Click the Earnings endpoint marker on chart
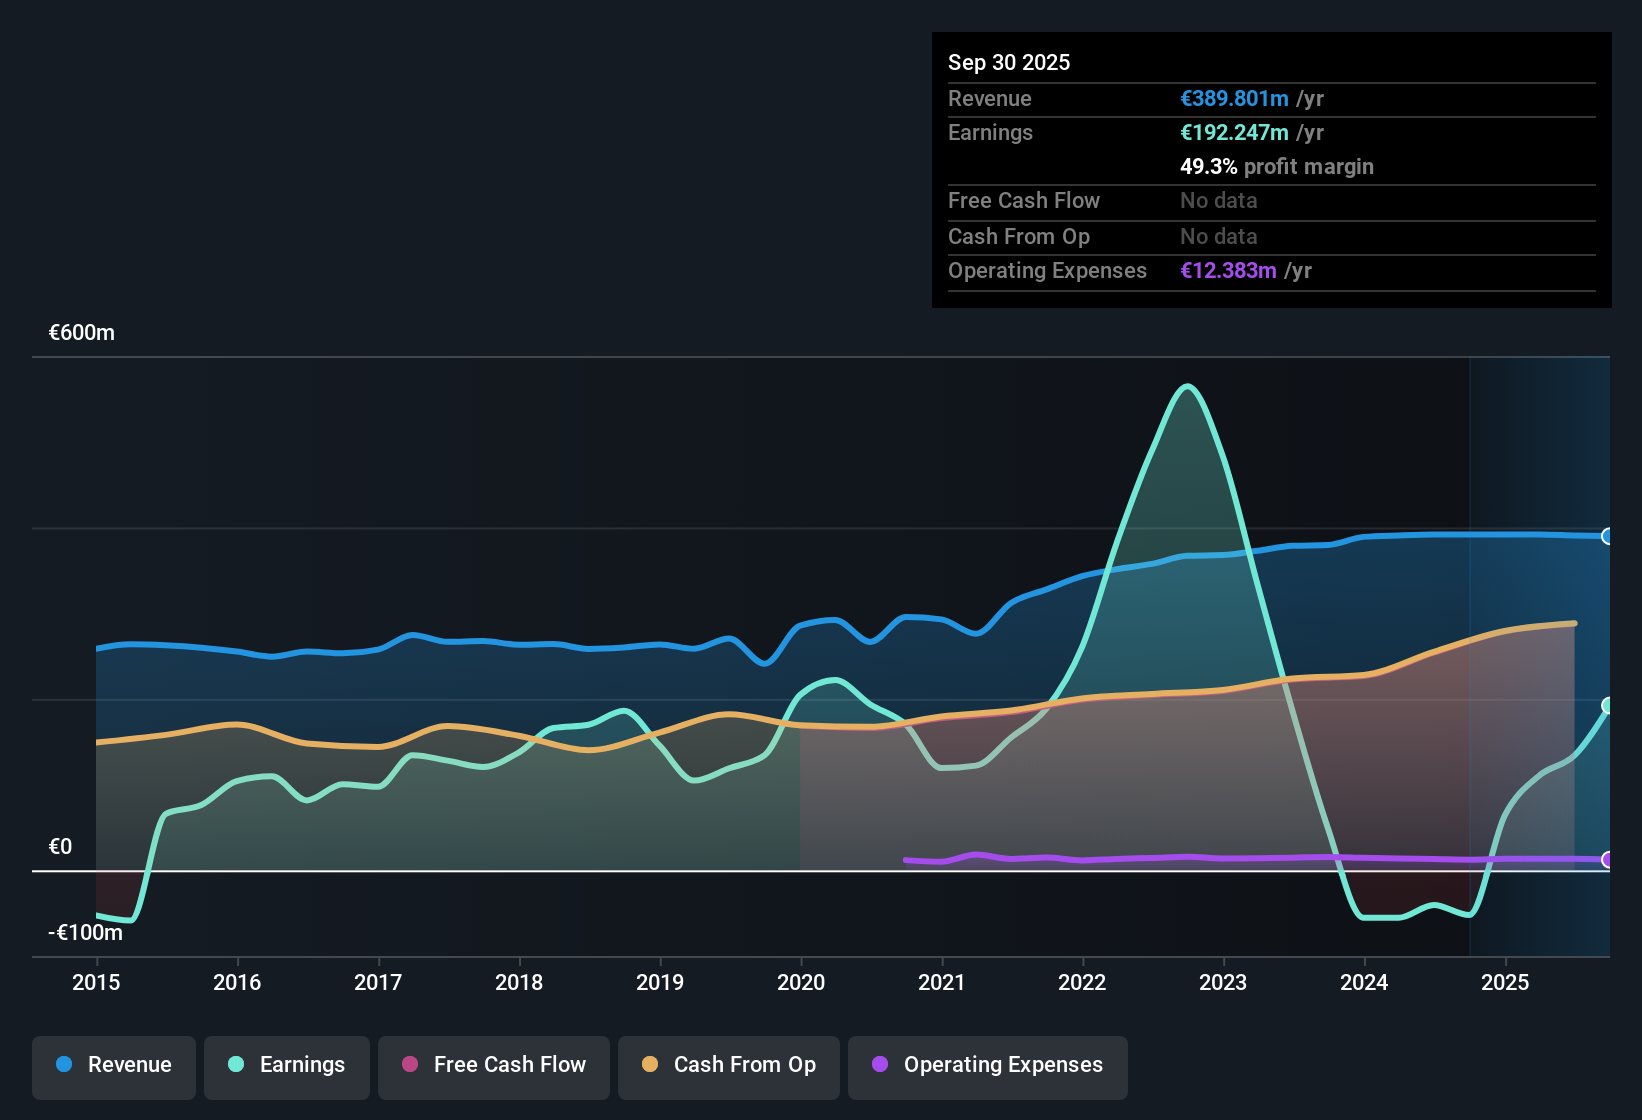 coord(1608,706)
